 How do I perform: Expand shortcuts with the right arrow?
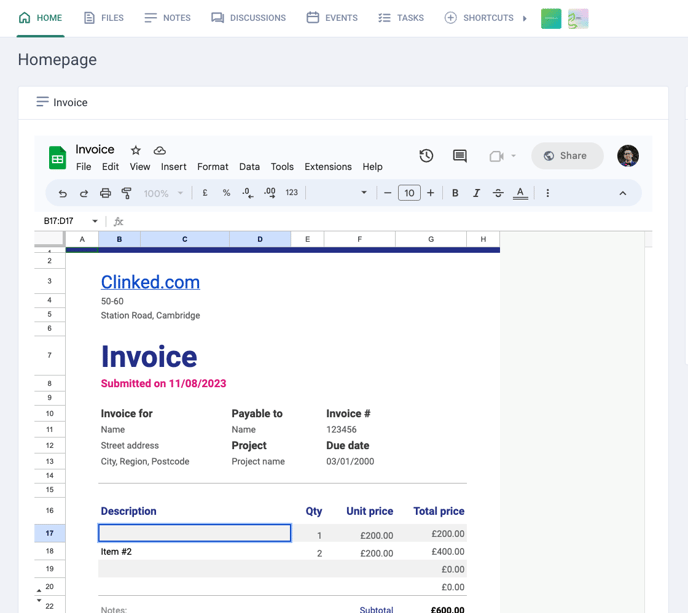click(524, 18)
